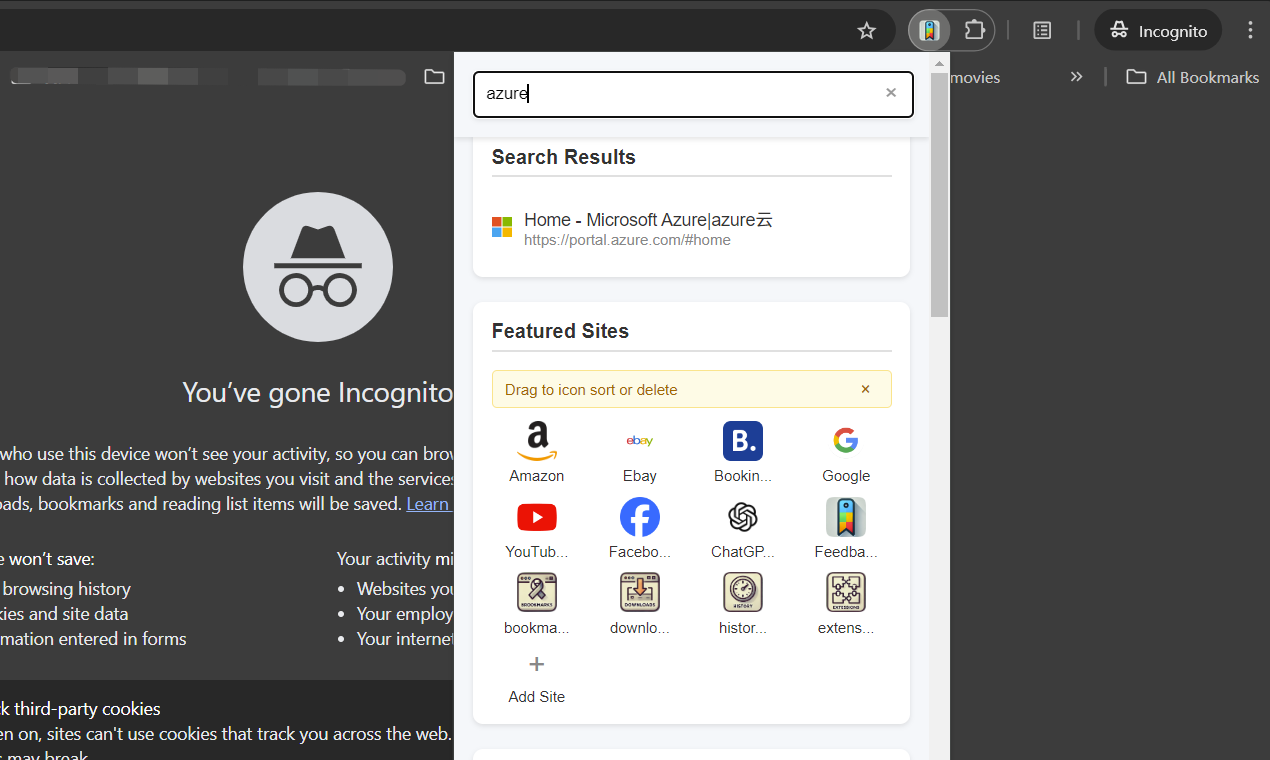Open the Extensions puzzle-piece menu
Screen dimensions: 1270x760
click(x=974, y=30)
